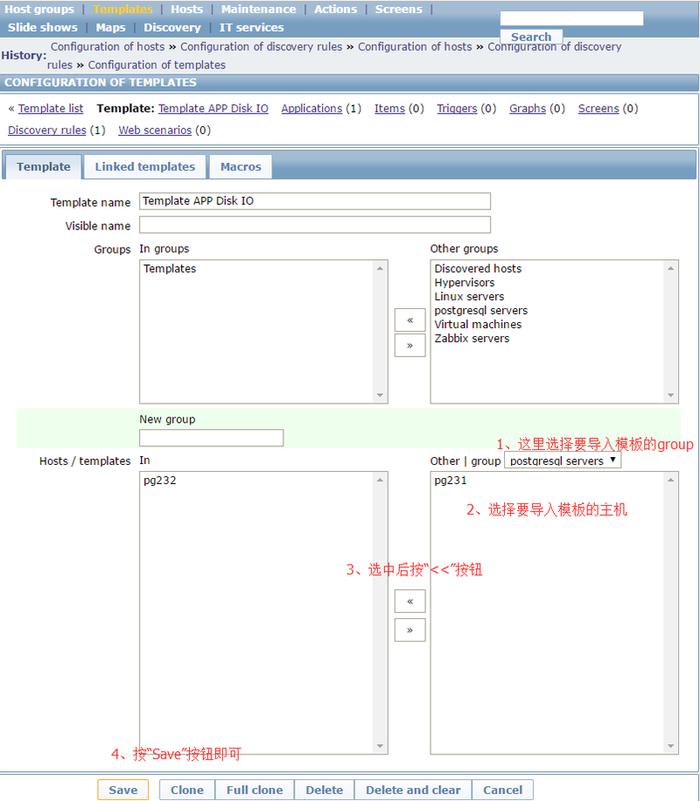
Task: Click the Save button
Action: pyautogui.click(x=123, y=790)
